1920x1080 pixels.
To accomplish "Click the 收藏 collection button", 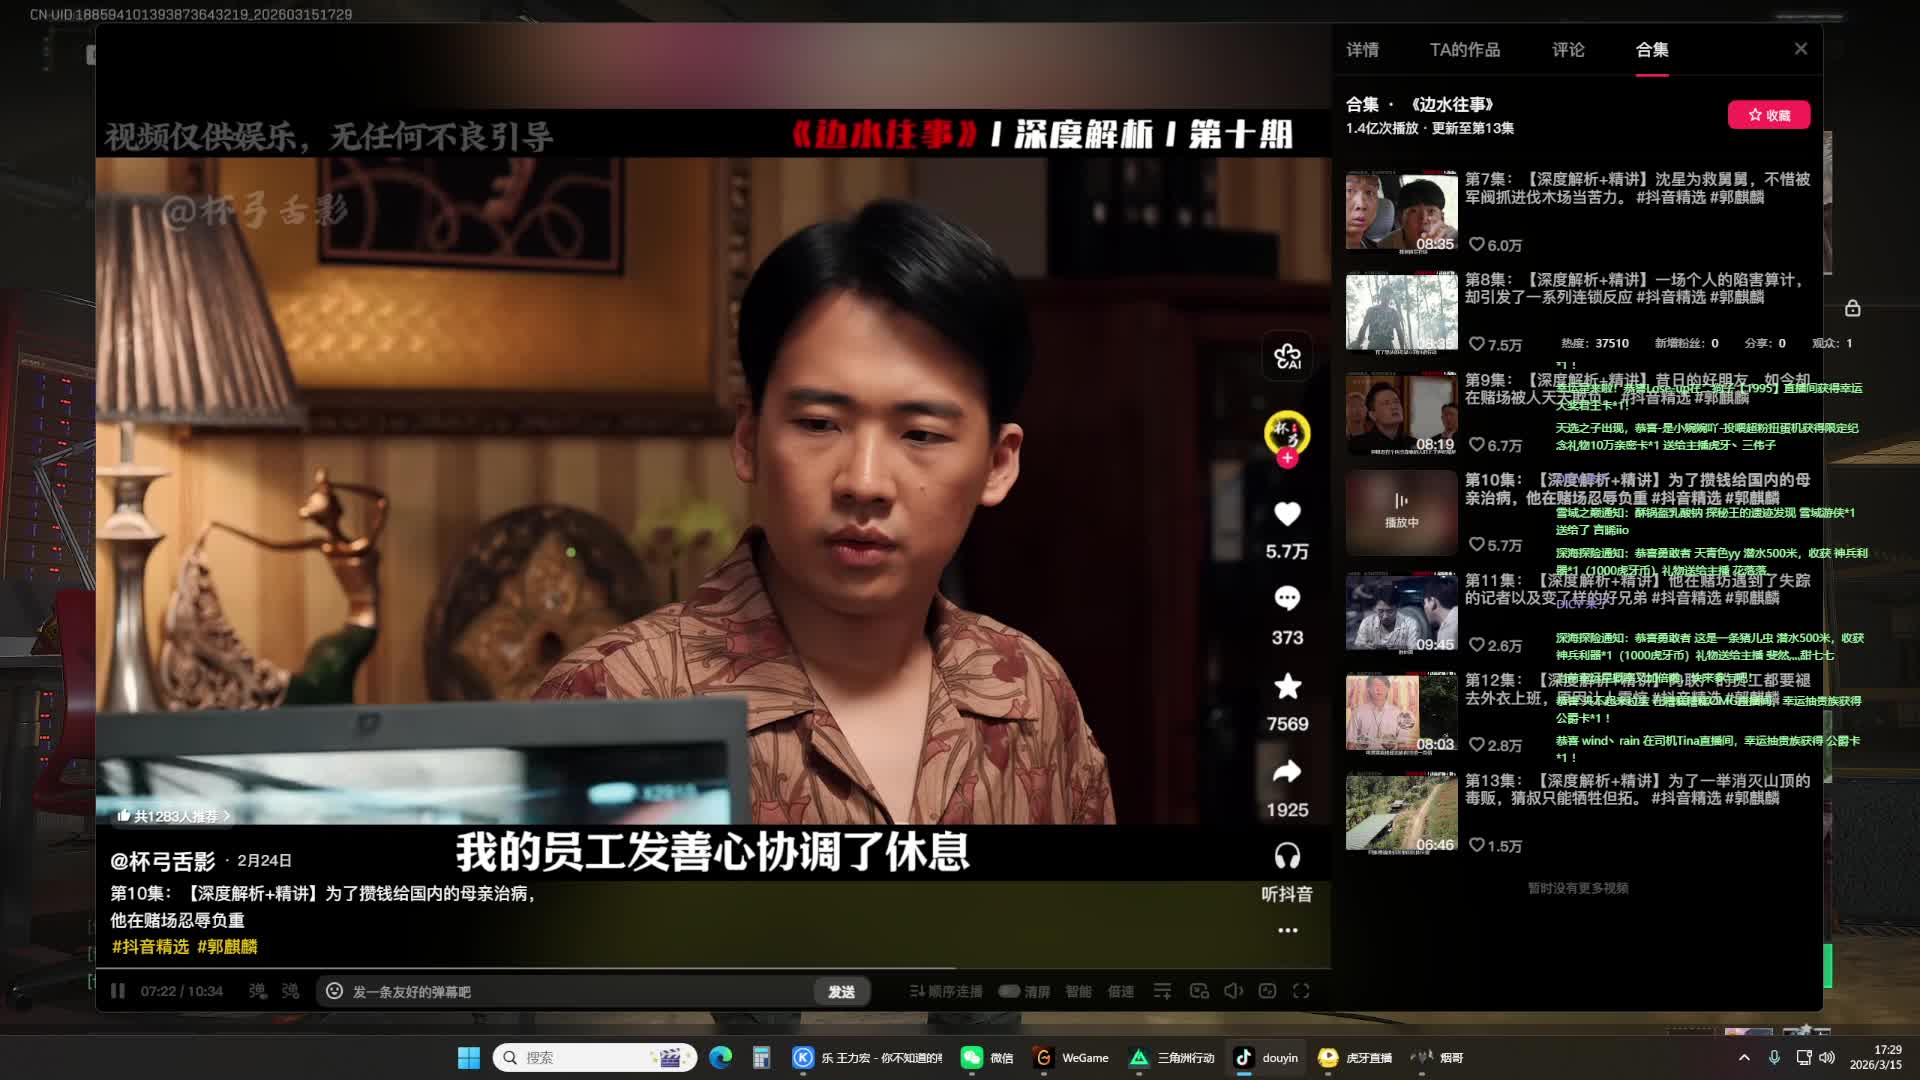I will click(x=1768, y=115).
